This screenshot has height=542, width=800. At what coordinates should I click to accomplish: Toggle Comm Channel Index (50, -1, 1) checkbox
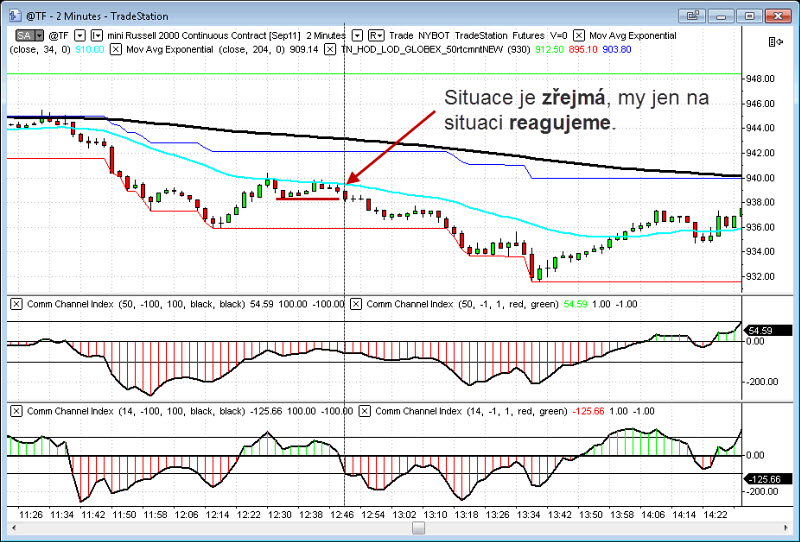click(356, 304)
